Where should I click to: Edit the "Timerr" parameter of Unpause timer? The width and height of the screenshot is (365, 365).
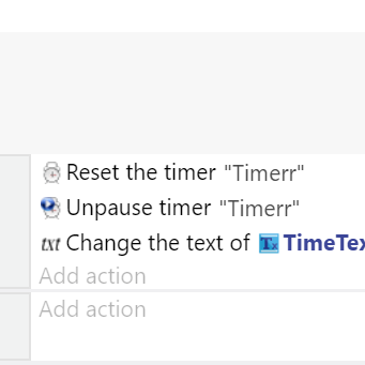(x=260, y=208)
